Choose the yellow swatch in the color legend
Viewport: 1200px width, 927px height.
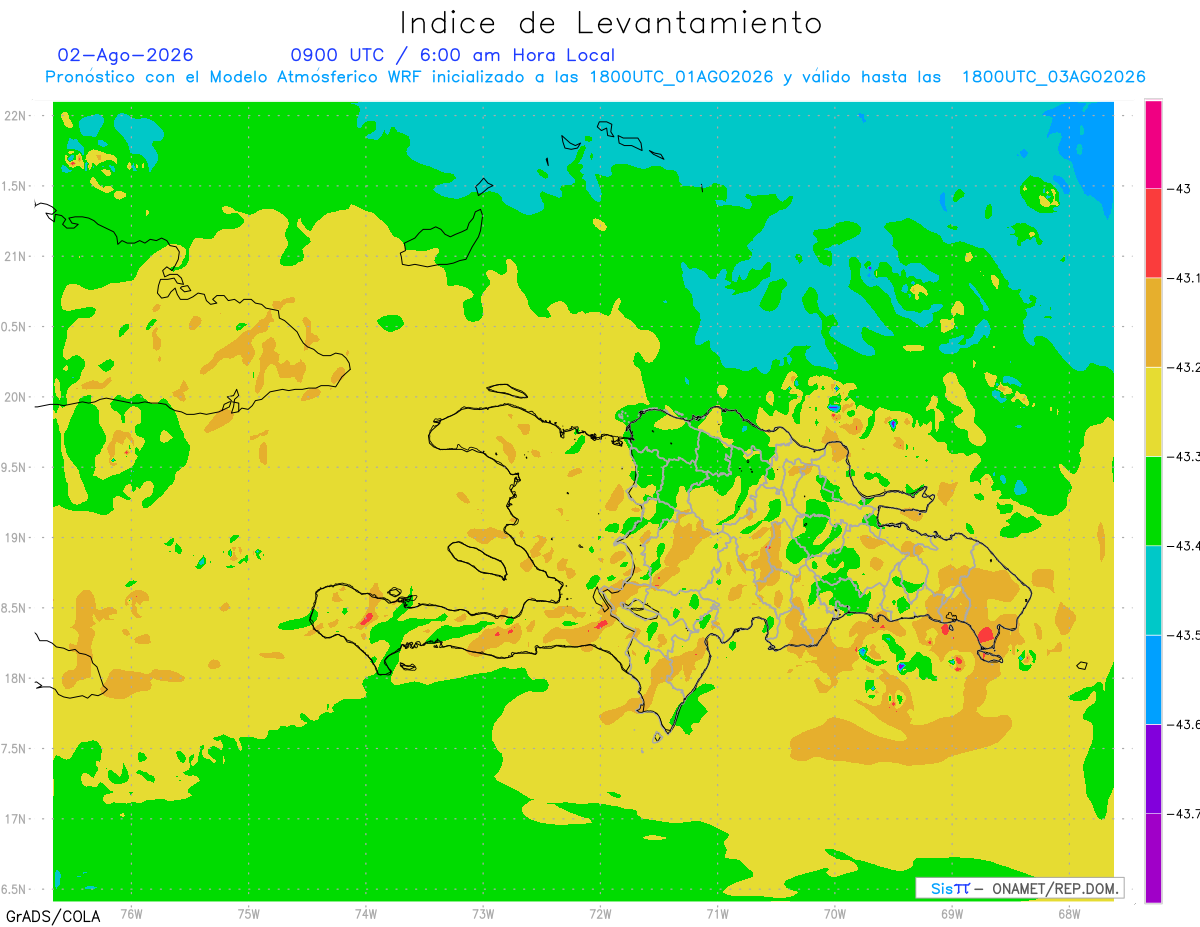[x=1153, y=411]
